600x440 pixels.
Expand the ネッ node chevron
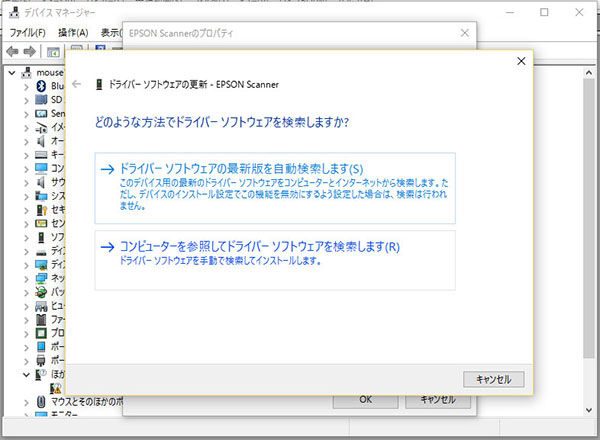pos(26,279)
